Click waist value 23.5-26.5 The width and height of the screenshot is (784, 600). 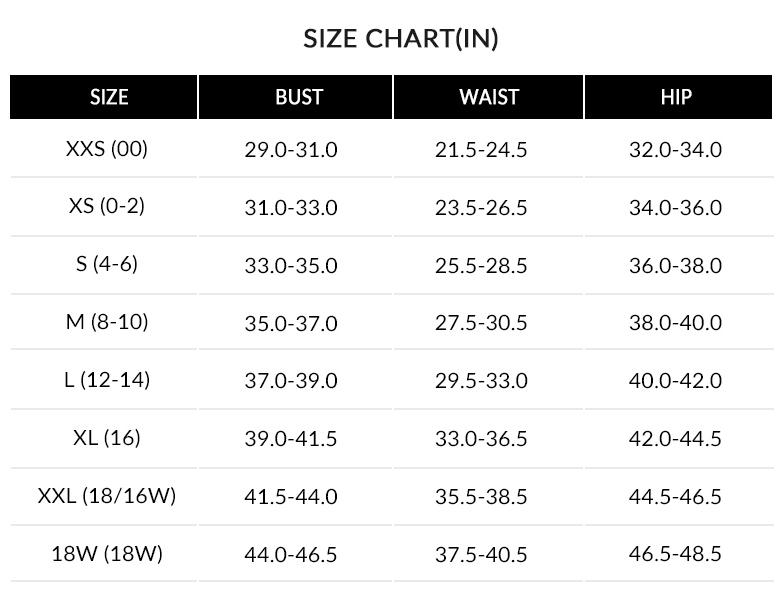(481, 207)
